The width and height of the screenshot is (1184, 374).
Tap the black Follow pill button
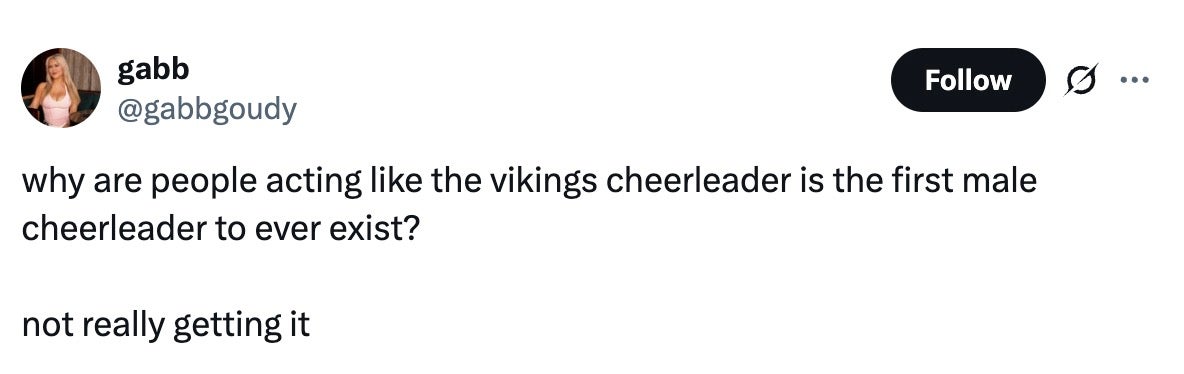pos(967,80)
